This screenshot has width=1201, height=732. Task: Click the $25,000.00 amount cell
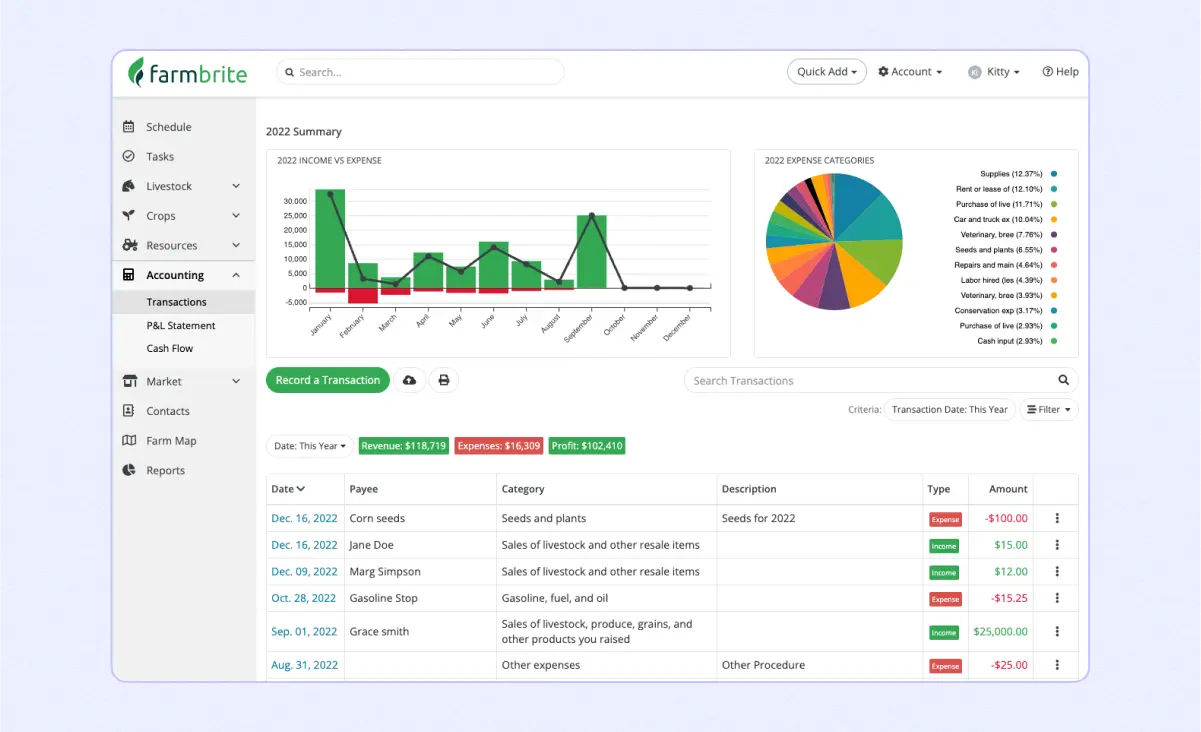tap(1000, 632)
